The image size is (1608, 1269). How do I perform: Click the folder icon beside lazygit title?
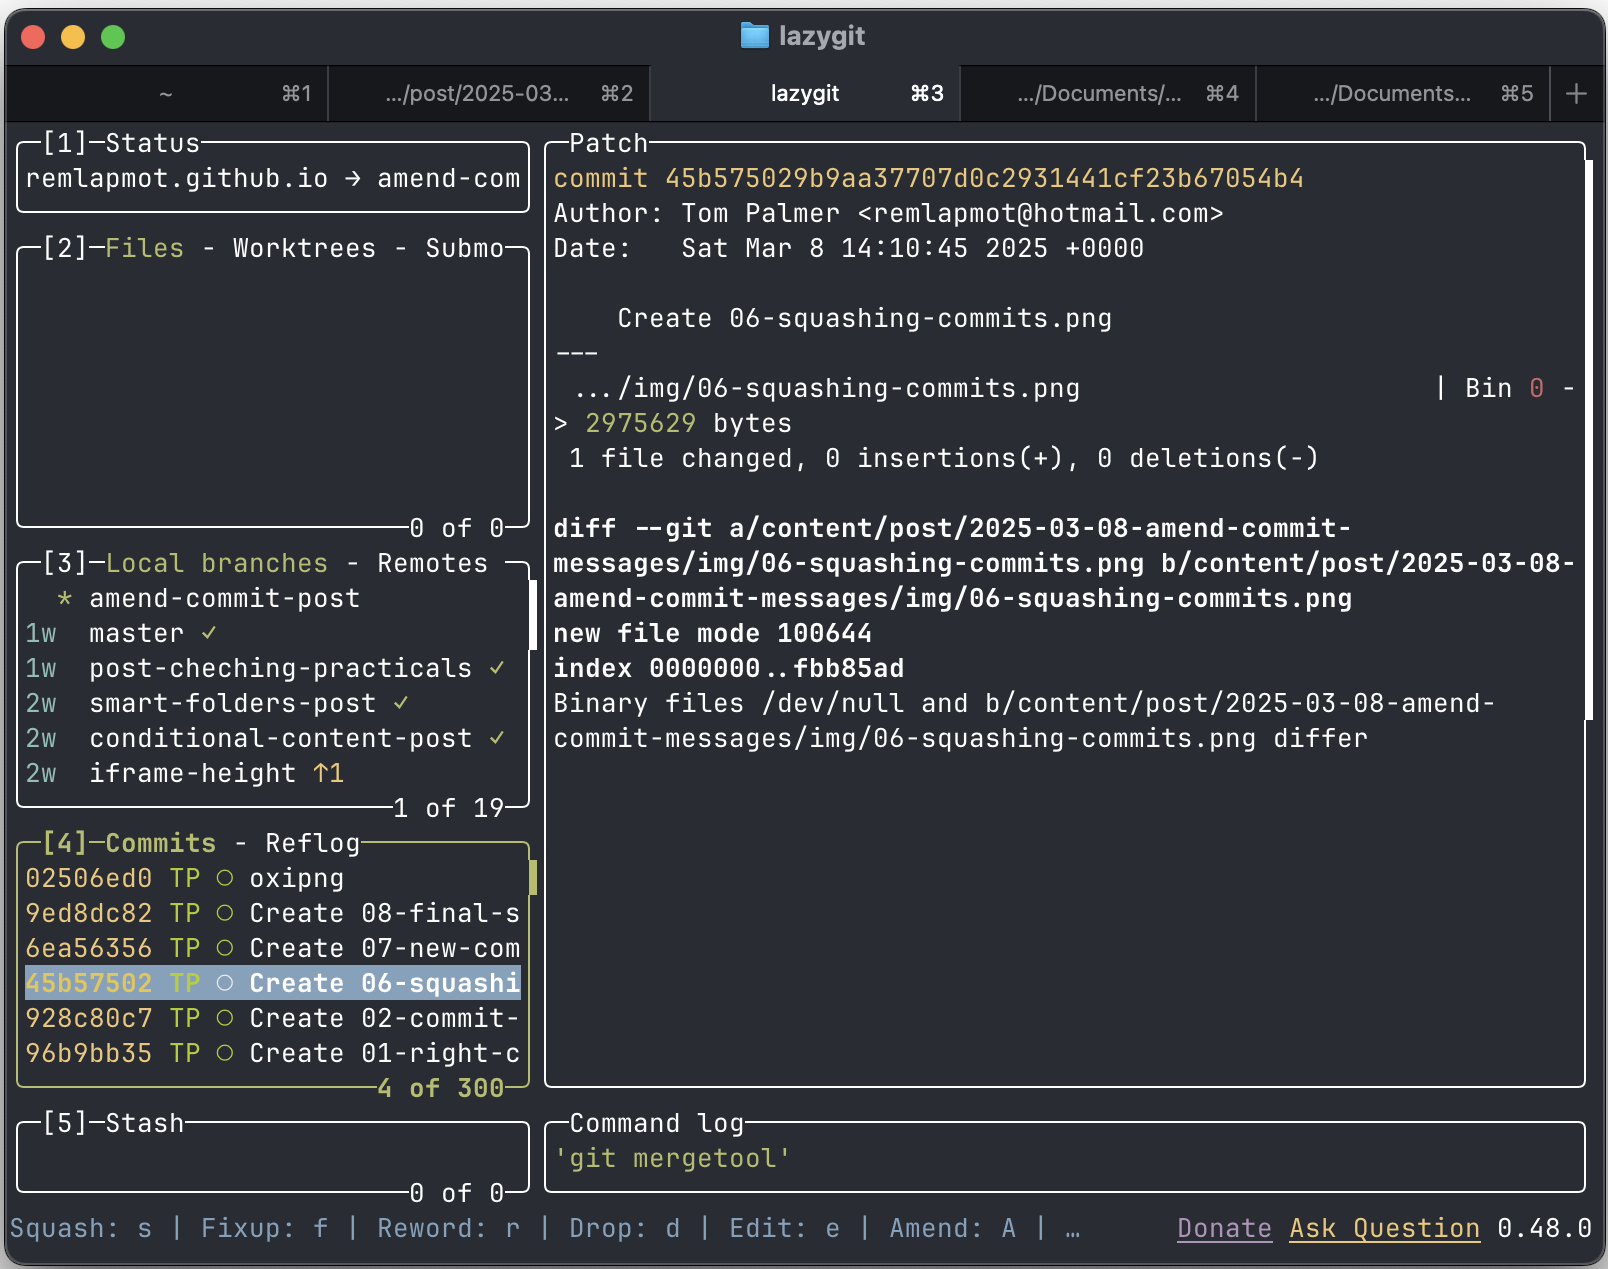(755, 36)
